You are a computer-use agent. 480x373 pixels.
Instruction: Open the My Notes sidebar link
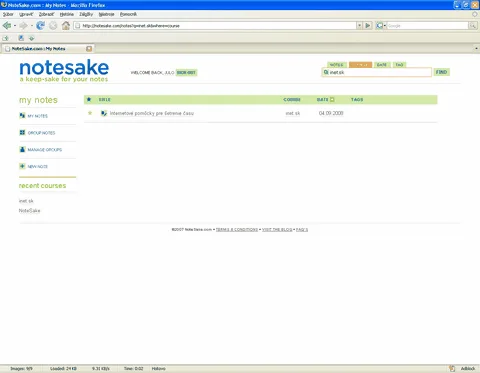coord(37,116)
